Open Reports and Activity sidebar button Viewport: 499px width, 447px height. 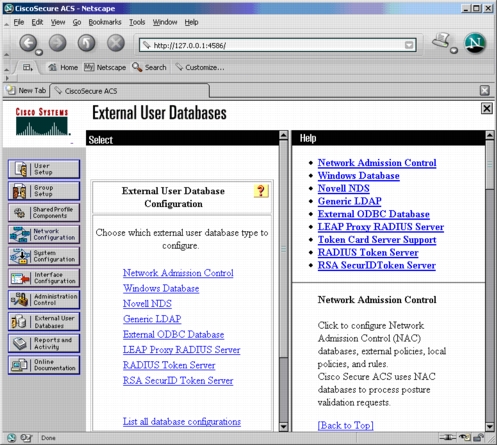(x=44, y=344)
